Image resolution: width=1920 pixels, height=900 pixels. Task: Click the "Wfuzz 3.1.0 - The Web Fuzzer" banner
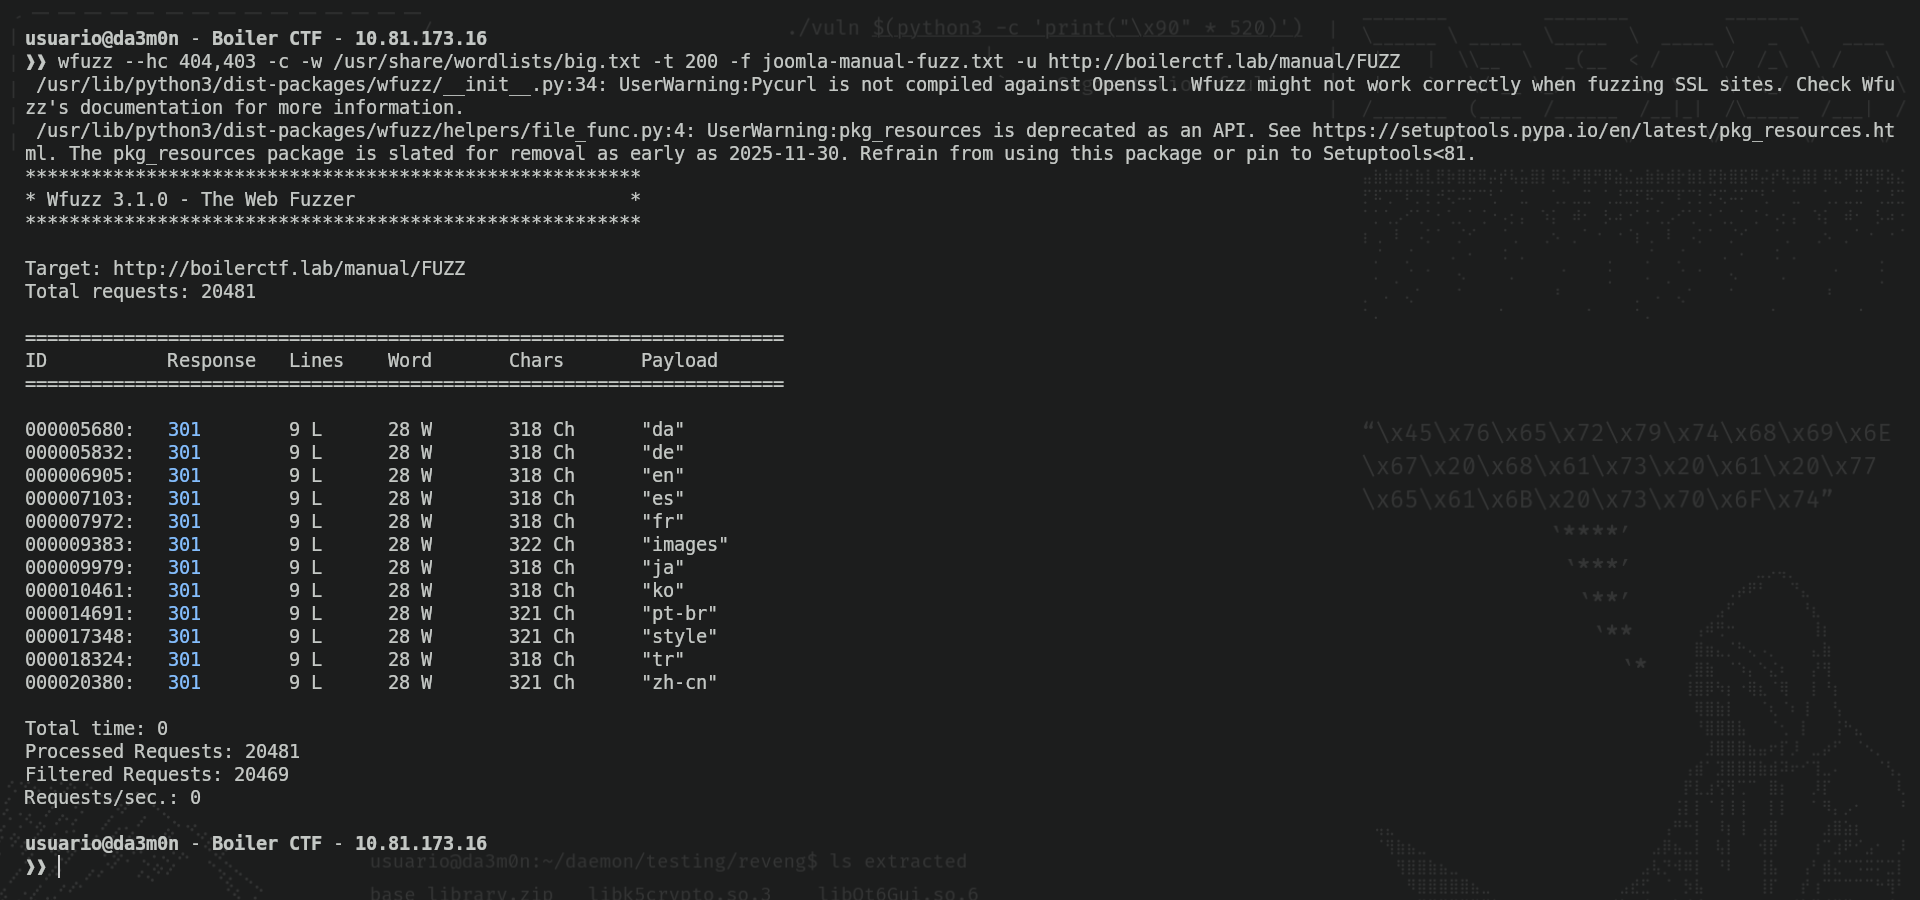coord(200,200)
